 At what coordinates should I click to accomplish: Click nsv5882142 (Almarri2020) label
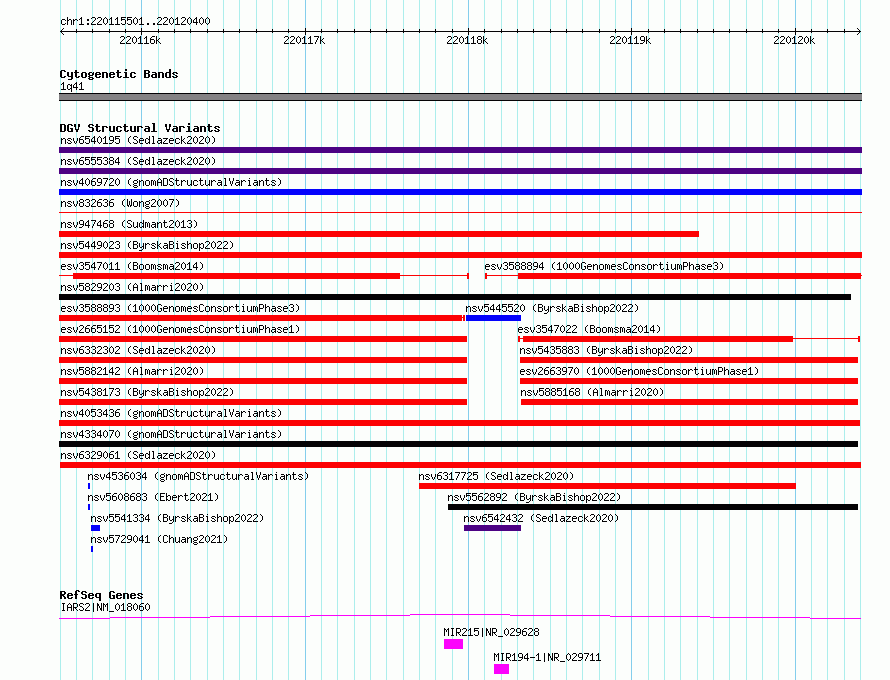click(x=132, y=371)
